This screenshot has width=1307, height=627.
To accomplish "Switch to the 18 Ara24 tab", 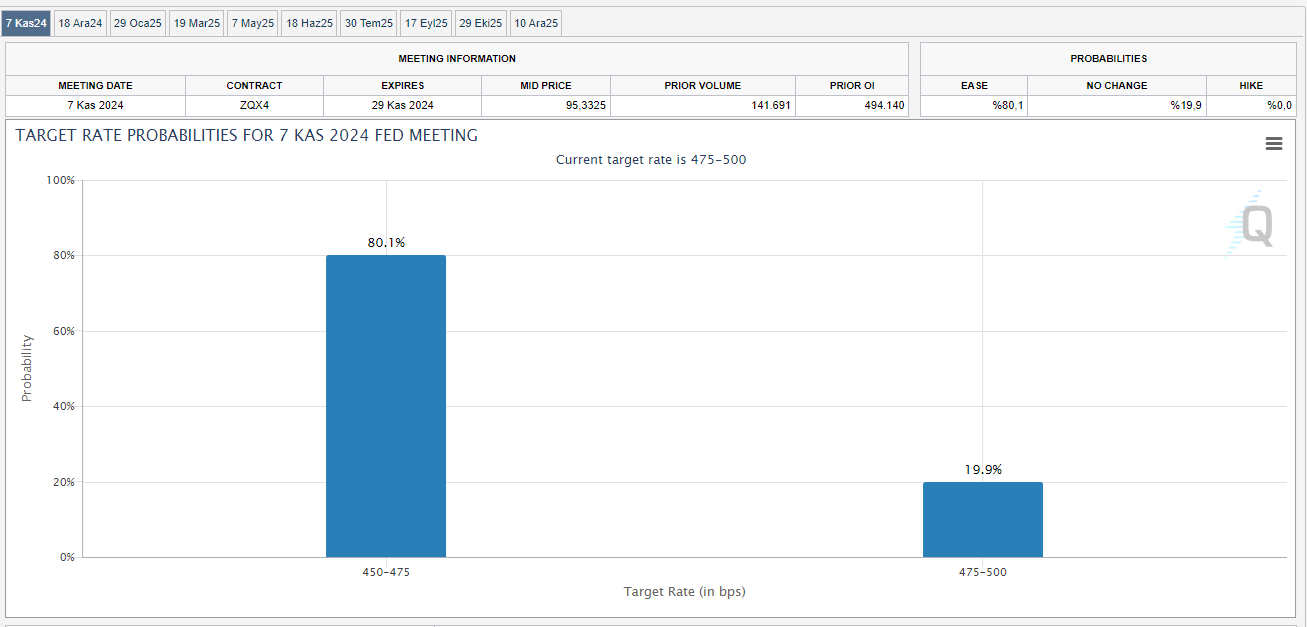I will 80,23.
